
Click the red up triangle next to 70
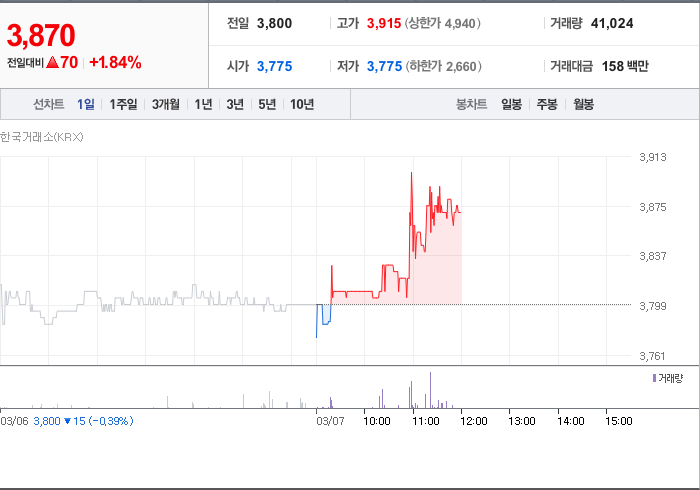coord(52,62)
